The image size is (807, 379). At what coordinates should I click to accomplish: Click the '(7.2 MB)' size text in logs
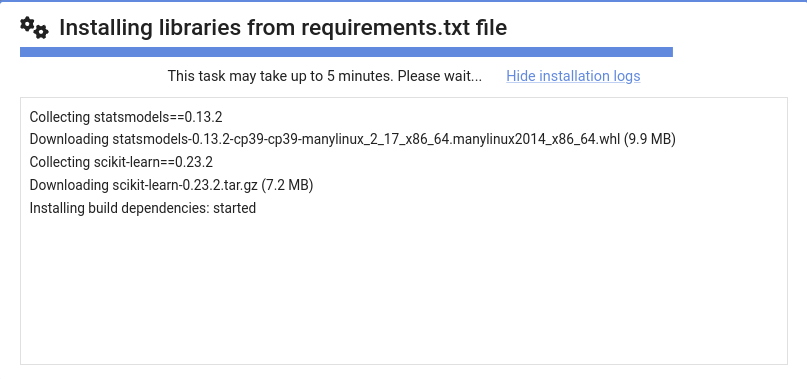287,185
